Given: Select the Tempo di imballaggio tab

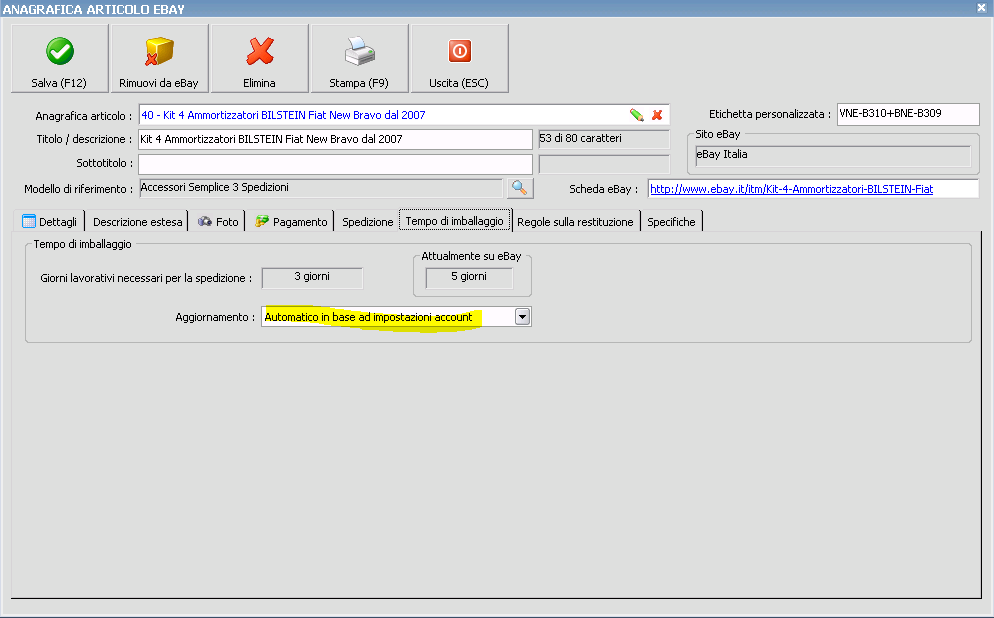Looking at the screenshot, I should pyautogui.click(x=455, y=221).
